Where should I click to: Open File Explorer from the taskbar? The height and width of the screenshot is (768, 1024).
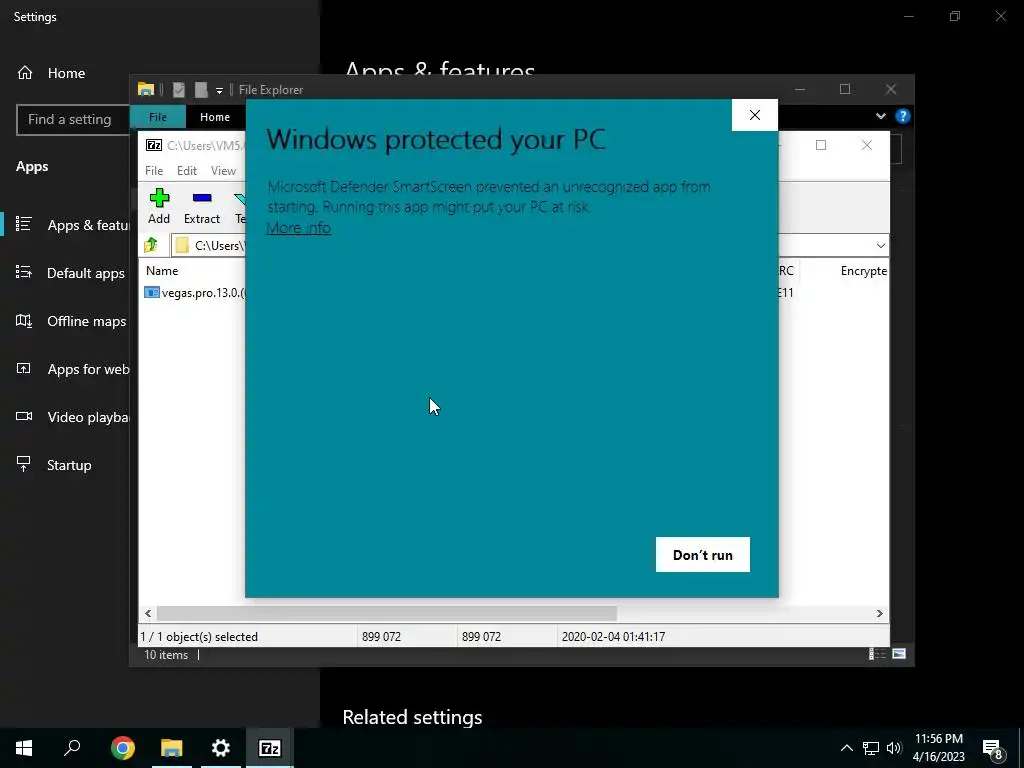[x=172, y=748]
